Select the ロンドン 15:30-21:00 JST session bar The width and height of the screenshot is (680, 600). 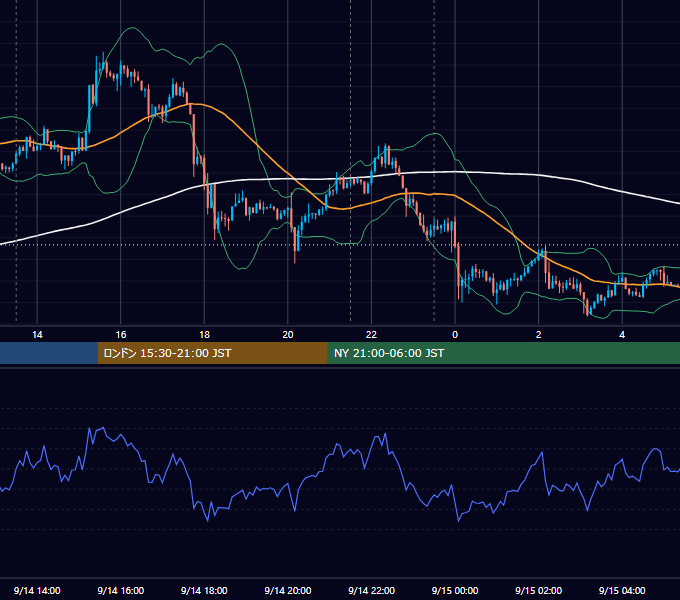pyautogui.click(x=212, y=353)
